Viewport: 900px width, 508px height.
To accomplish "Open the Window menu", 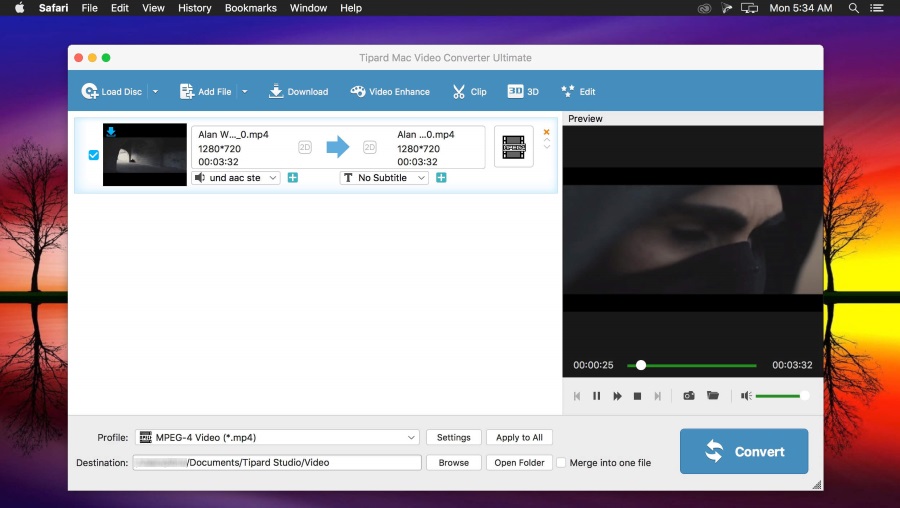I will (x=308, y=8).
